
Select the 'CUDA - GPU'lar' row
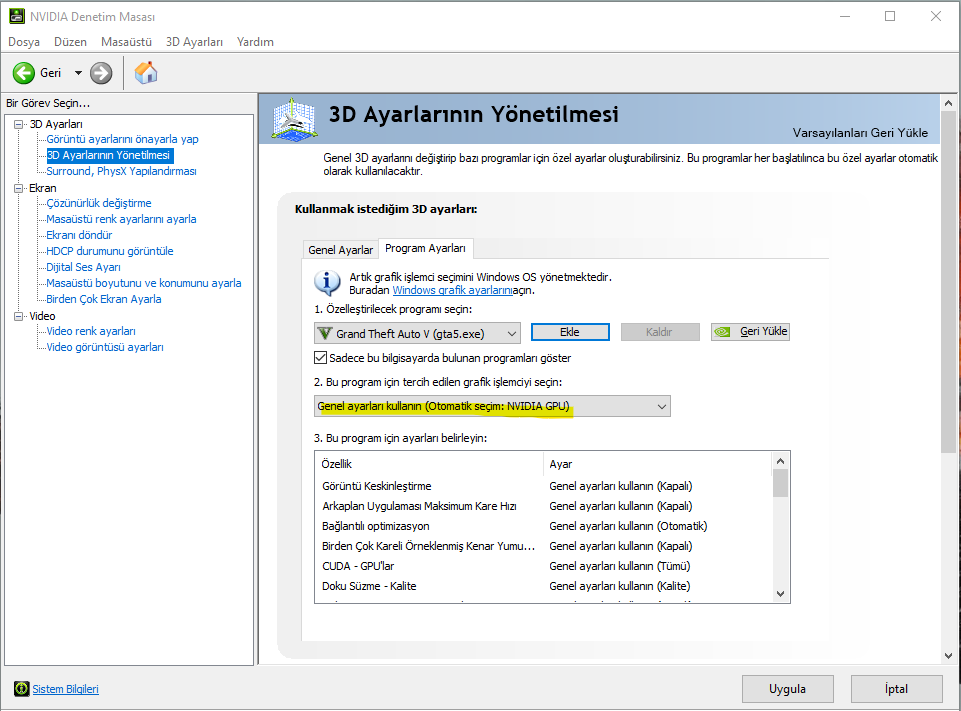[543, 566]
